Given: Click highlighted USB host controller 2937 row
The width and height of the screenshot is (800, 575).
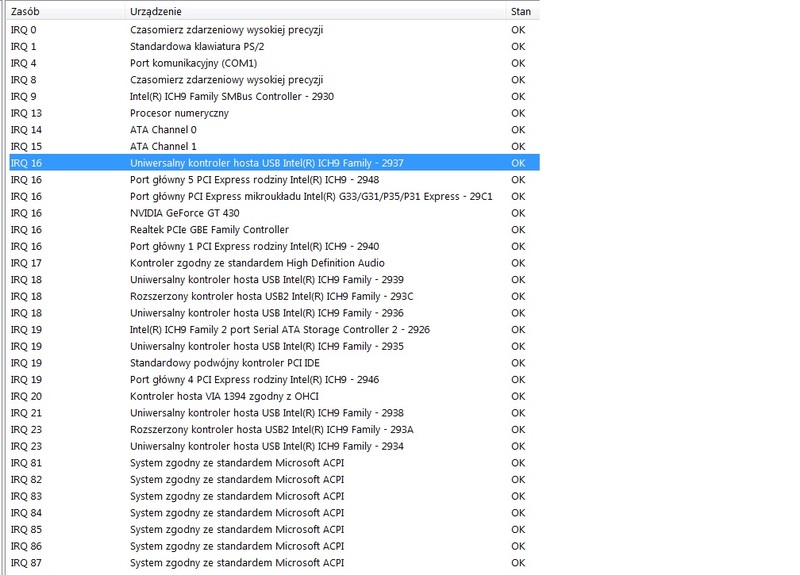Looking at the screenshot, I should (274, 163).
